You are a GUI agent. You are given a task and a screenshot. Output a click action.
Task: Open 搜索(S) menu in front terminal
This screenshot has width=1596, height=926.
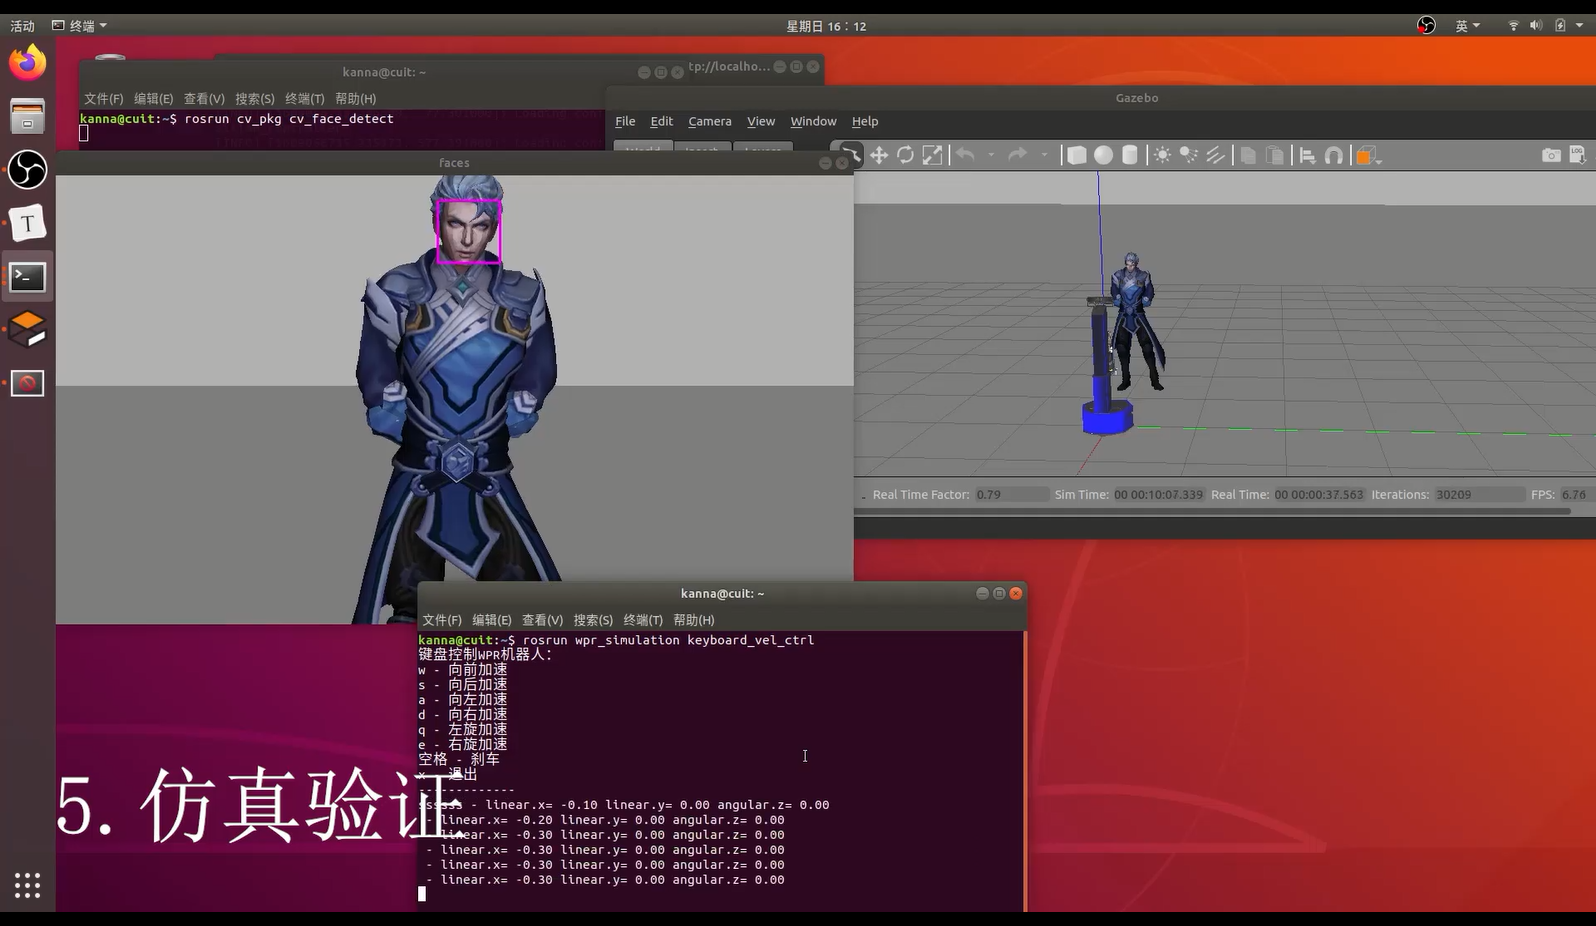[x=593, y=620]
